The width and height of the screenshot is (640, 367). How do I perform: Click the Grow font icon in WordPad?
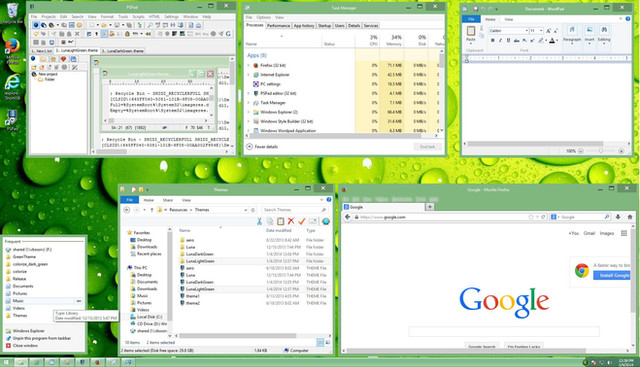tap(548, 31)
